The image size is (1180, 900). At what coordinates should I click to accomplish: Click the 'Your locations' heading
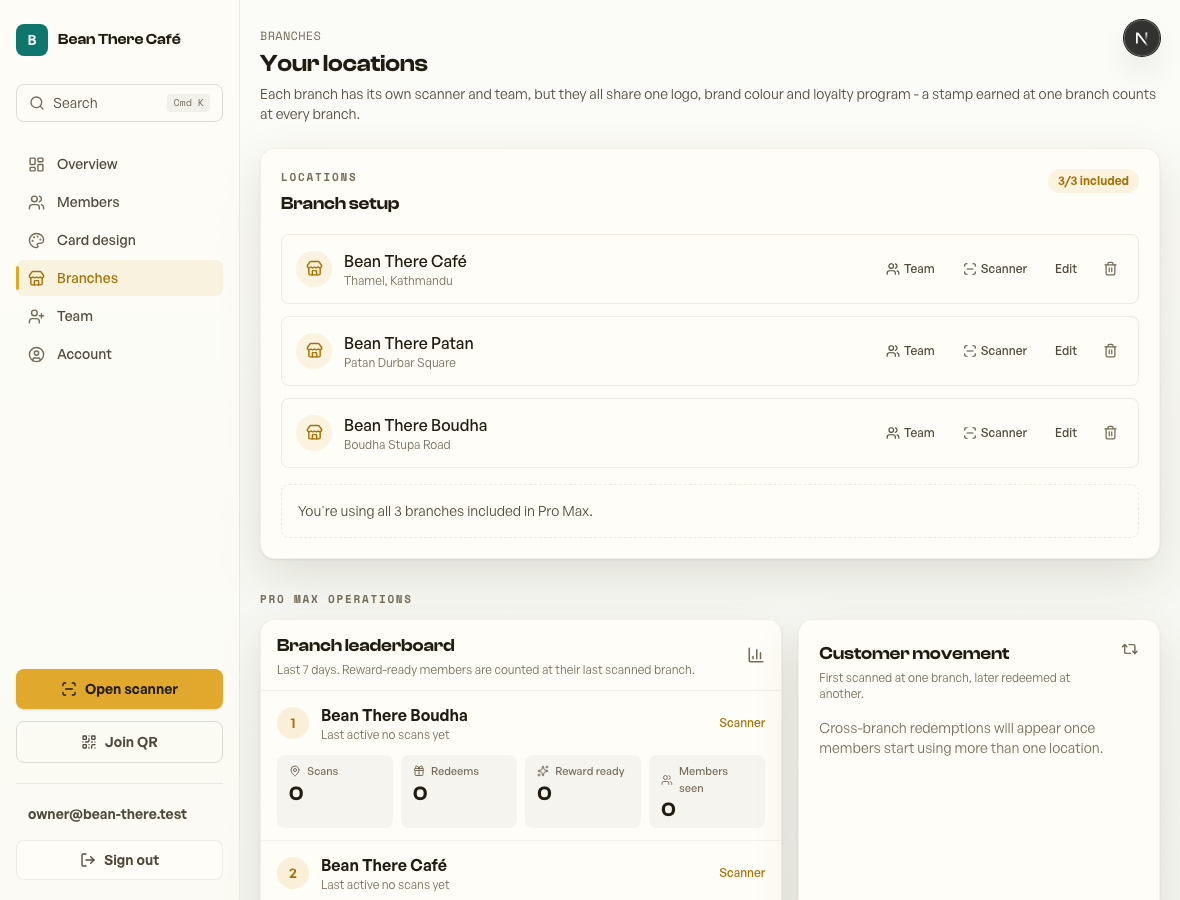343,63
